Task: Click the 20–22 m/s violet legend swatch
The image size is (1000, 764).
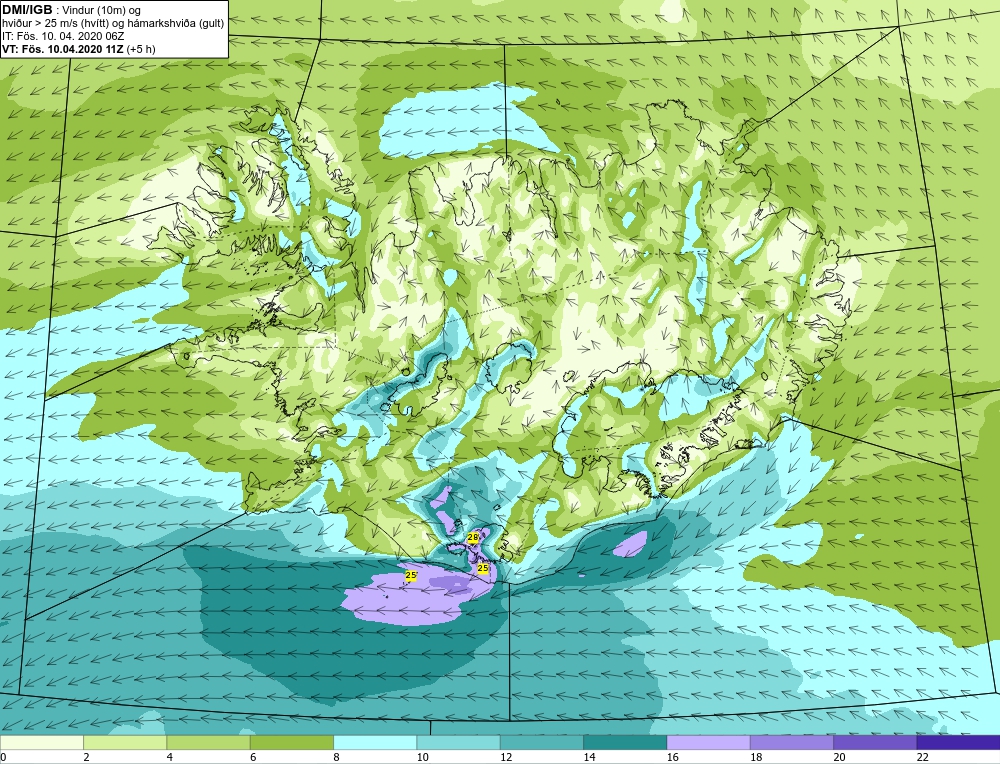Action: [x=875, y=742]
